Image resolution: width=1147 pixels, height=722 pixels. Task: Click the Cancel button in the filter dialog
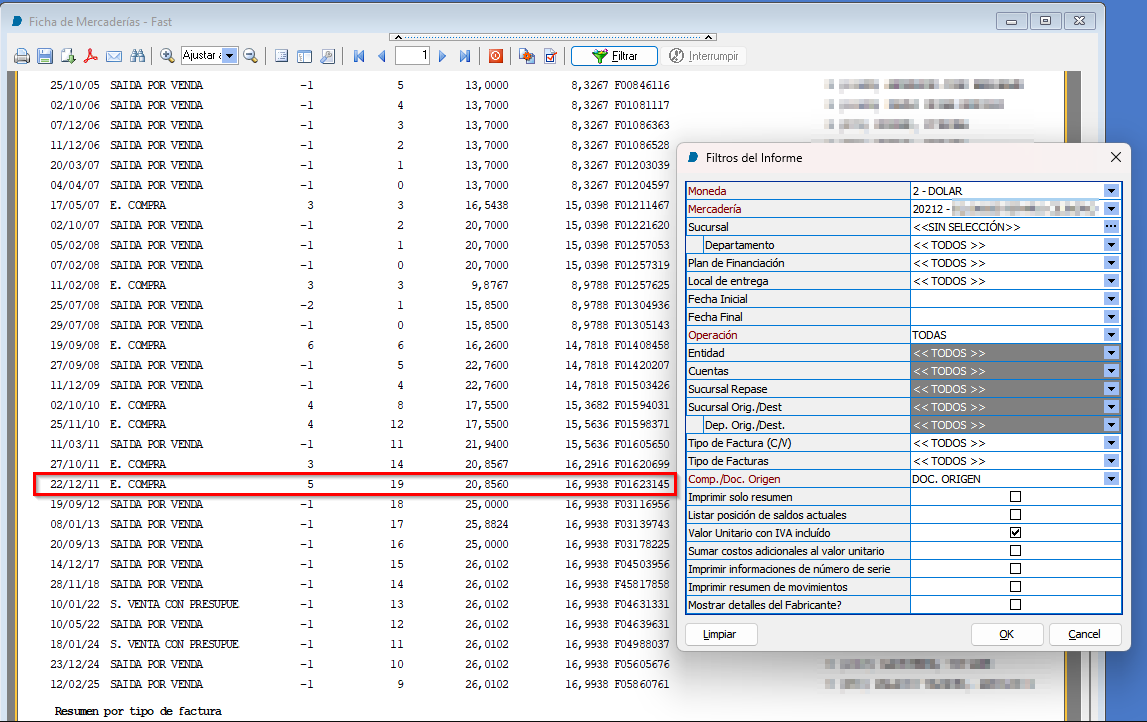pos(1084,634)
